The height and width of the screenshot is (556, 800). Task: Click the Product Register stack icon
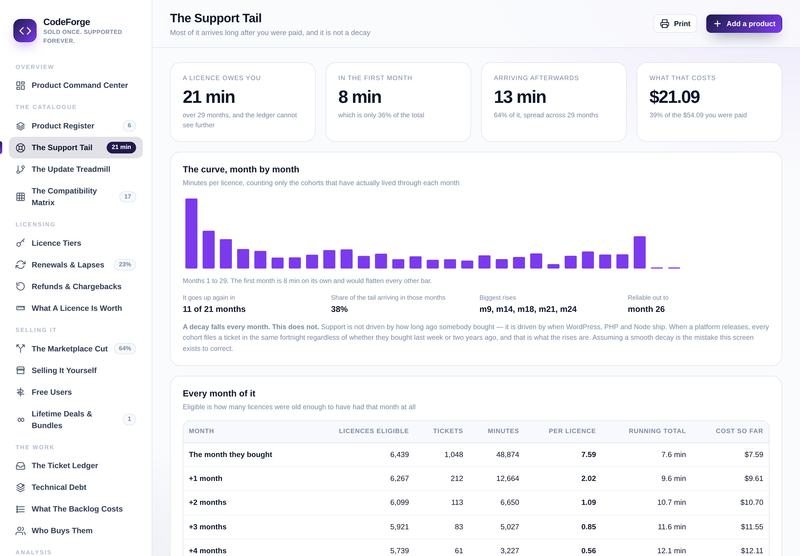20,126
